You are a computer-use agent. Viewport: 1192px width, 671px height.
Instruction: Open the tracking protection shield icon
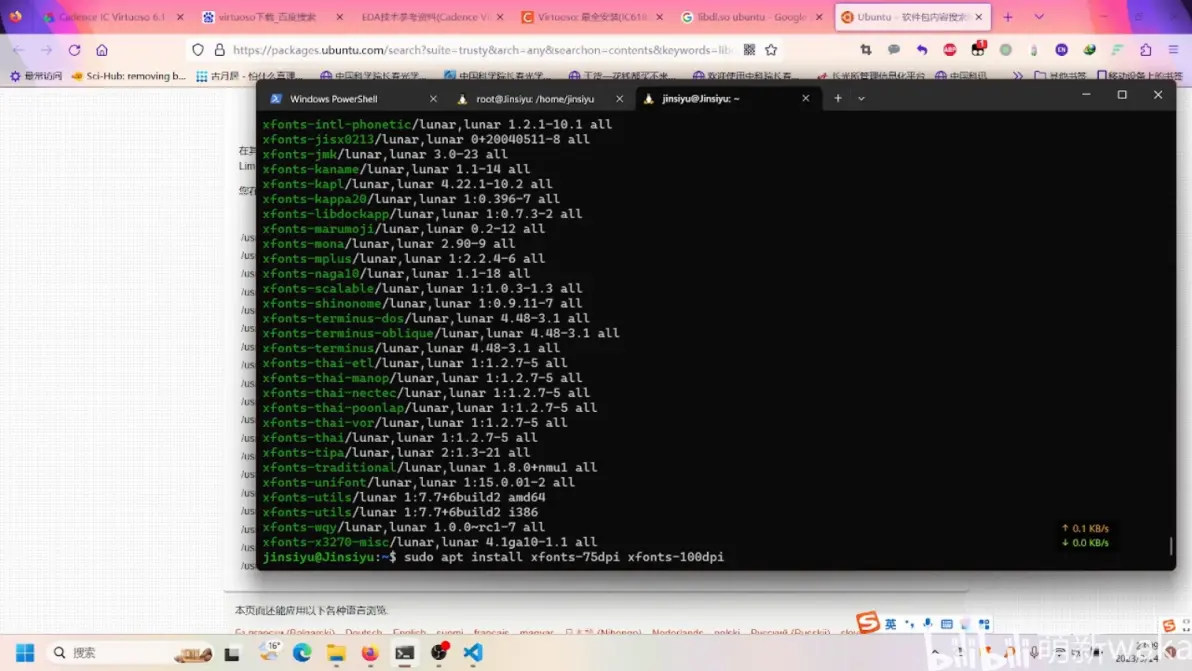[198, 50]
